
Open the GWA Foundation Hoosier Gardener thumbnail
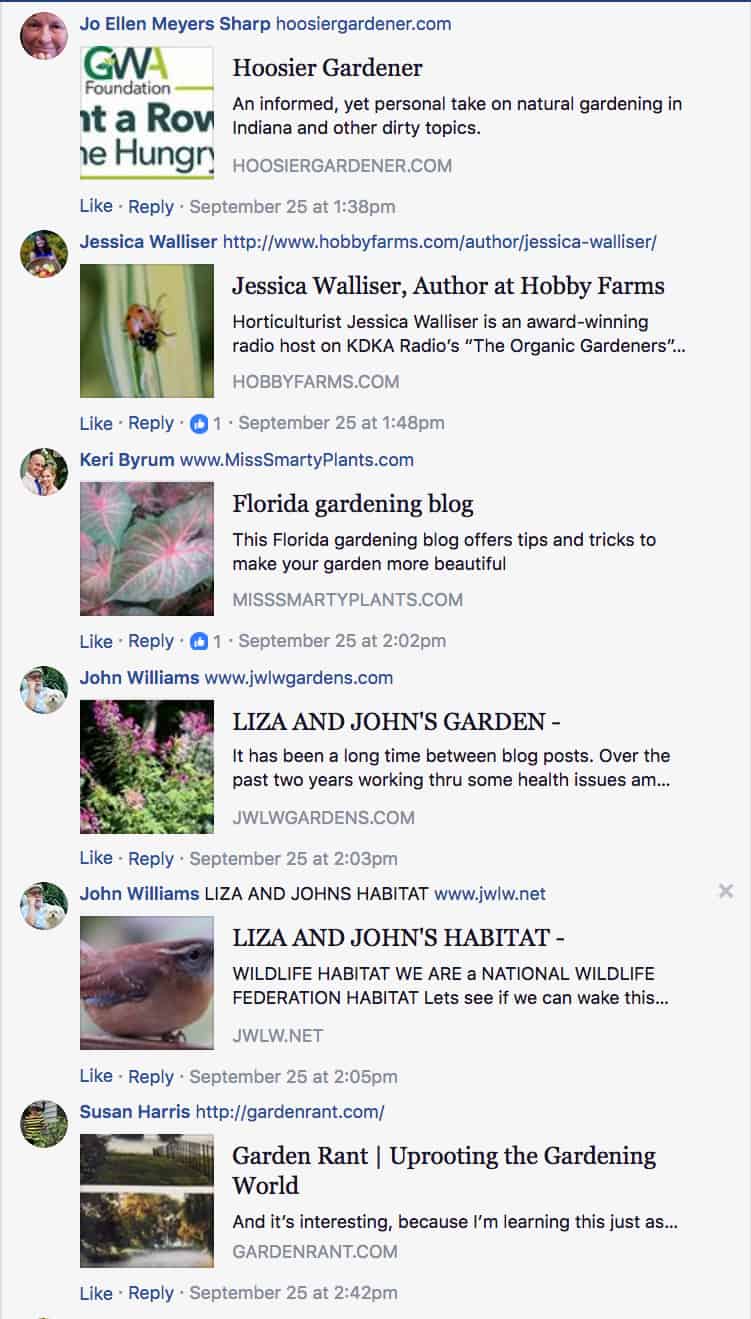147,113
